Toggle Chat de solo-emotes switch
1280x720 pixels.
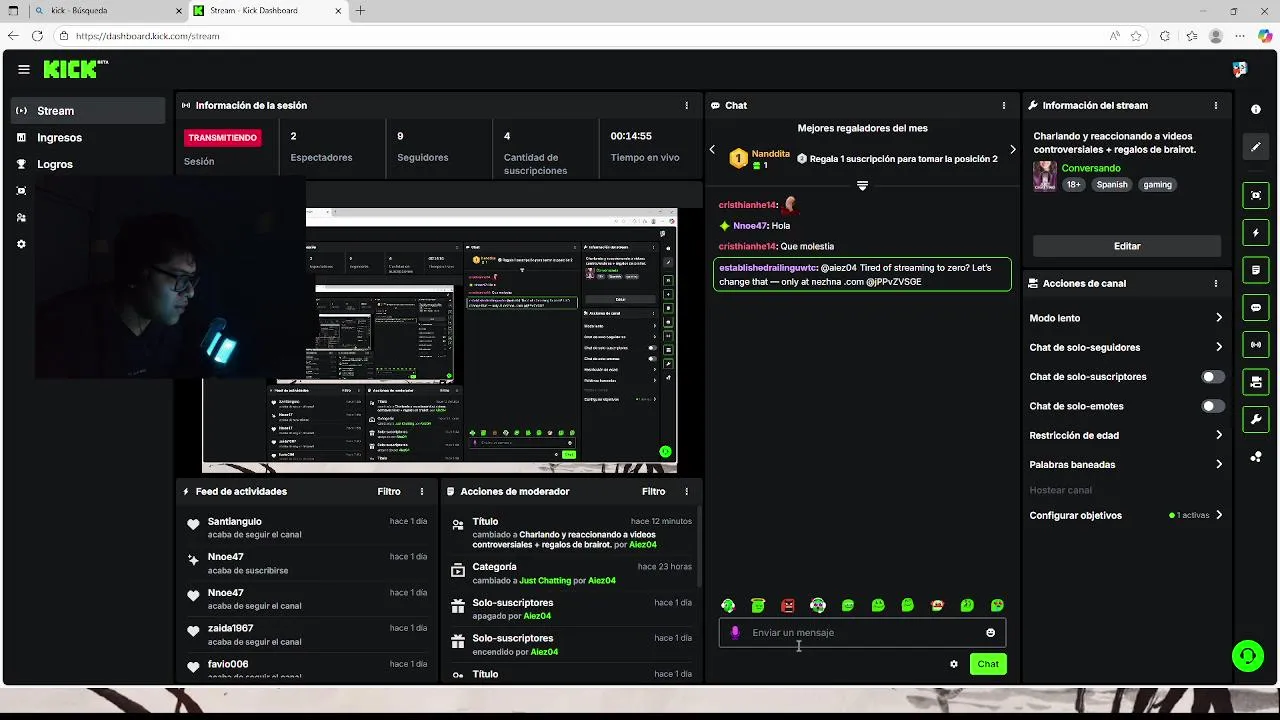(x=1213, y=406)
